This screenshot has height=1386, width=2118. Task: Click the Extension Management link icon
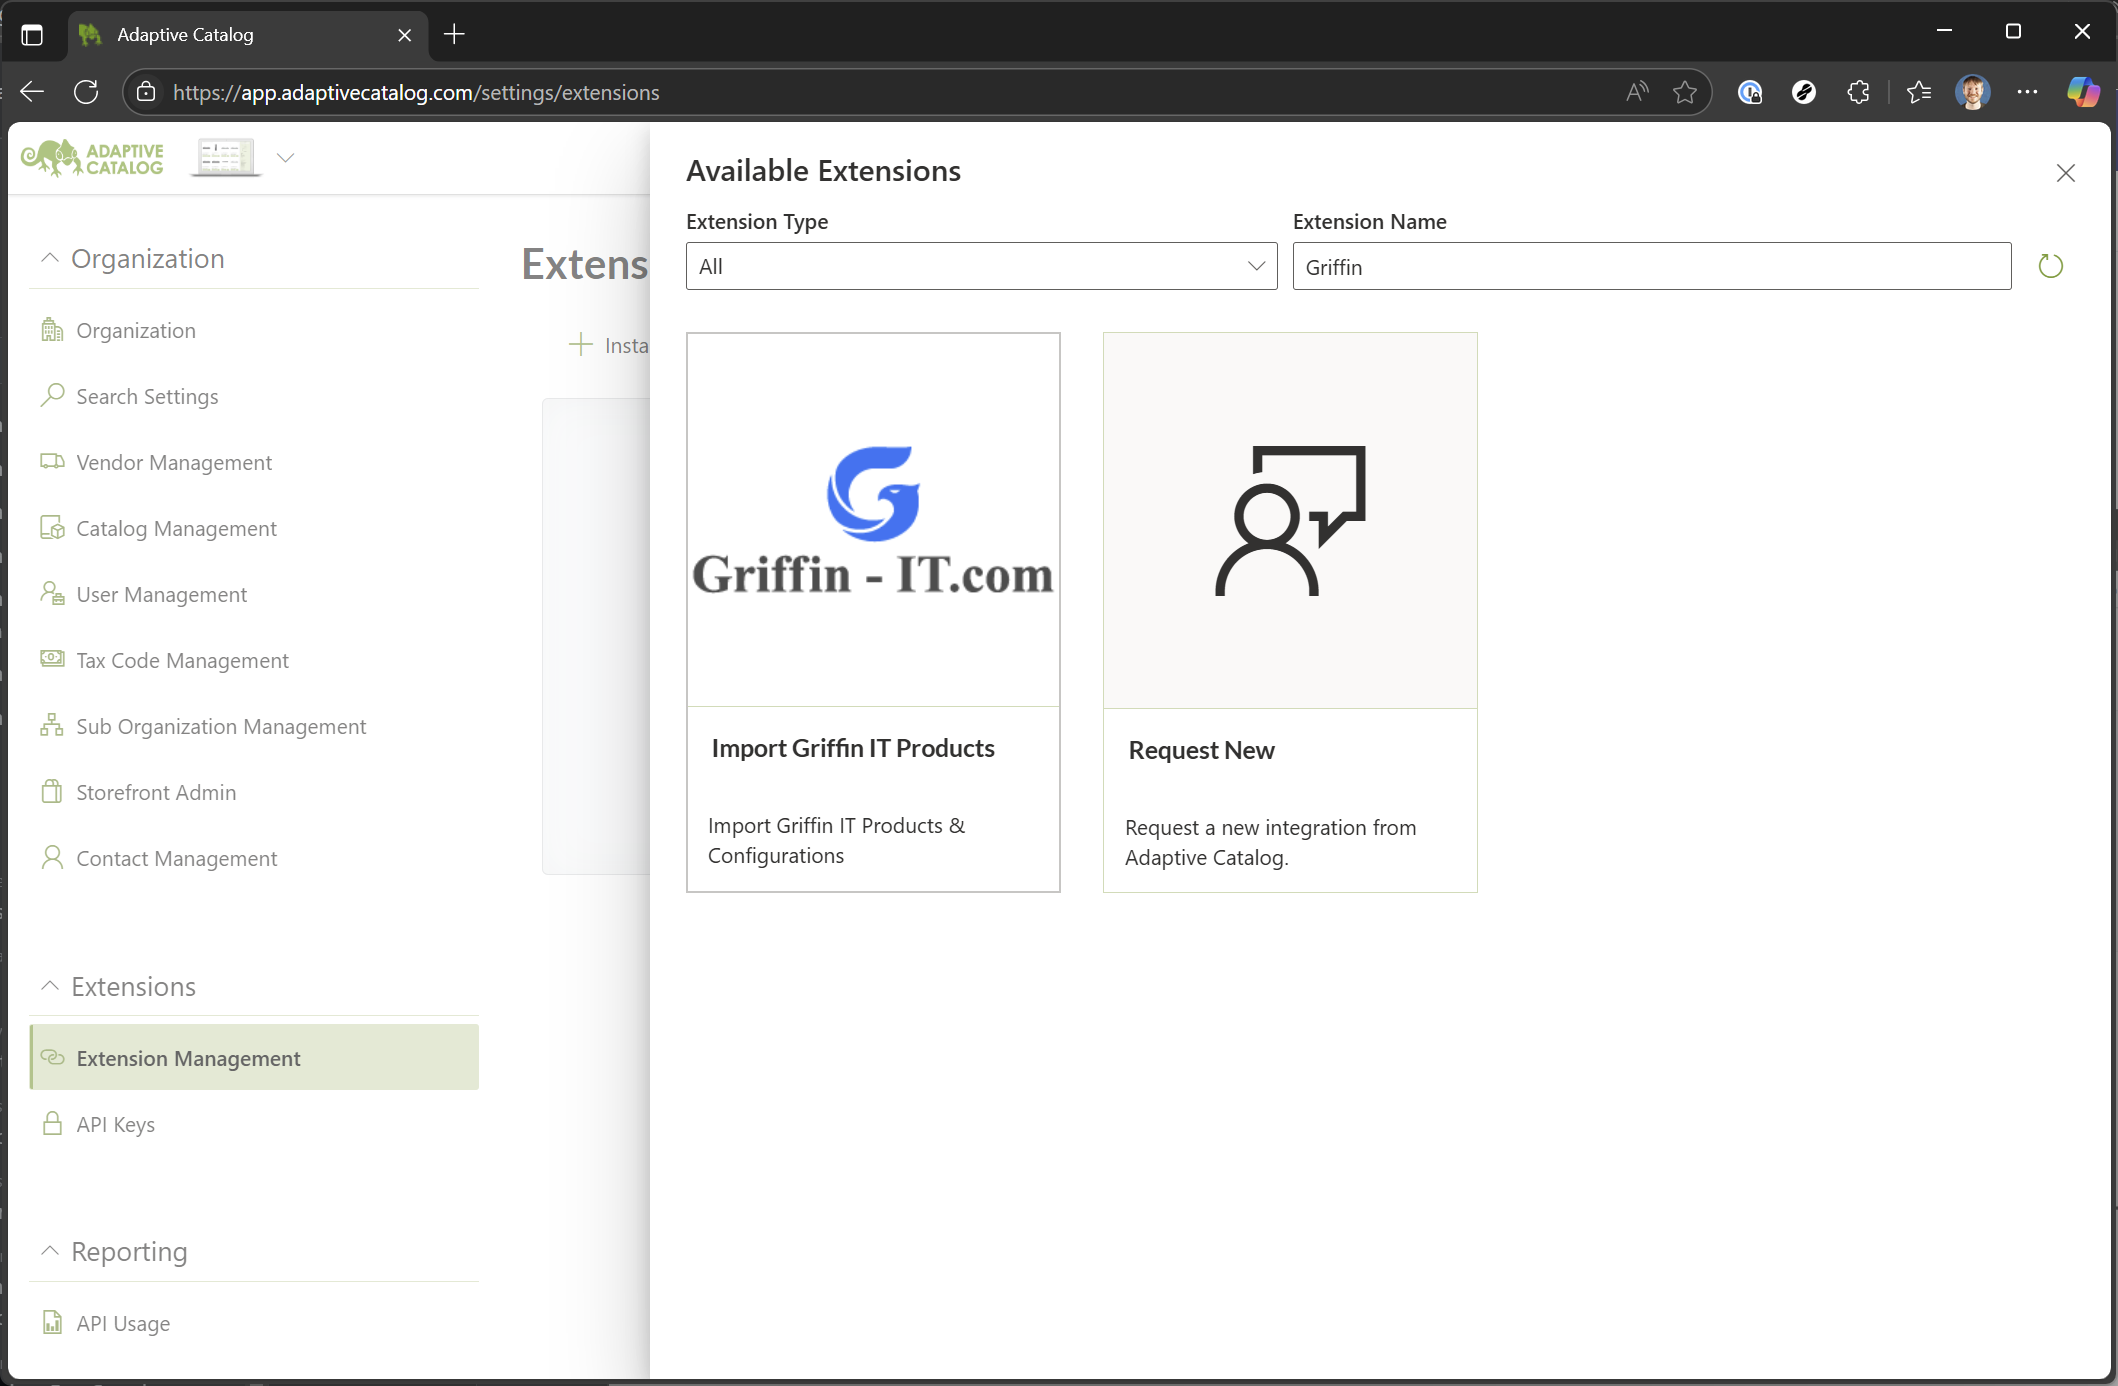(x=52, y=1058)
